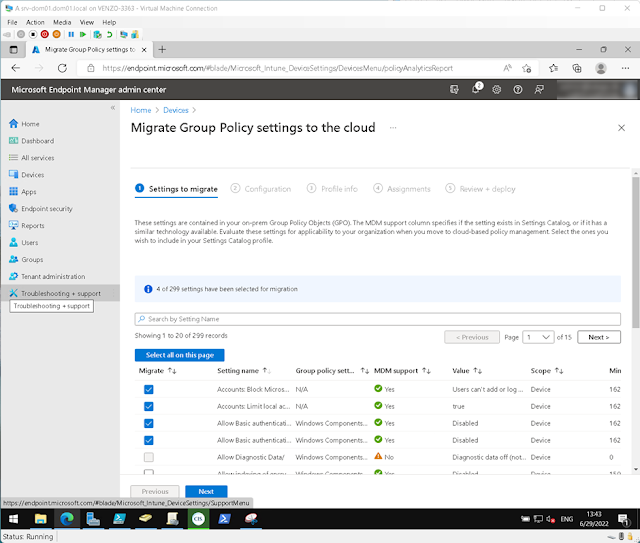
Task: Open the help question mark icon
Action: (x=518, y=89)
